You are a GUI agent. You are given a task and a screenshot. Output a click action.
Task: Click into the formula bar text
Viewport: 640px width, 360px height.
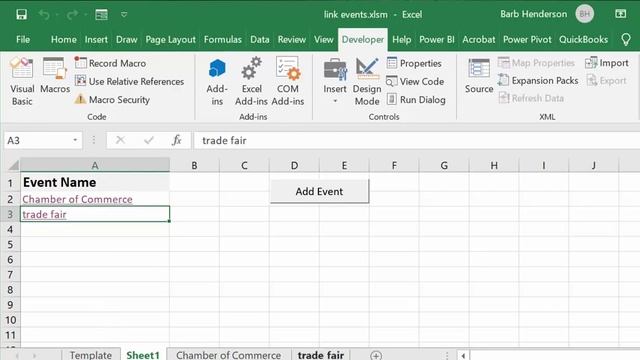point(416,140)
